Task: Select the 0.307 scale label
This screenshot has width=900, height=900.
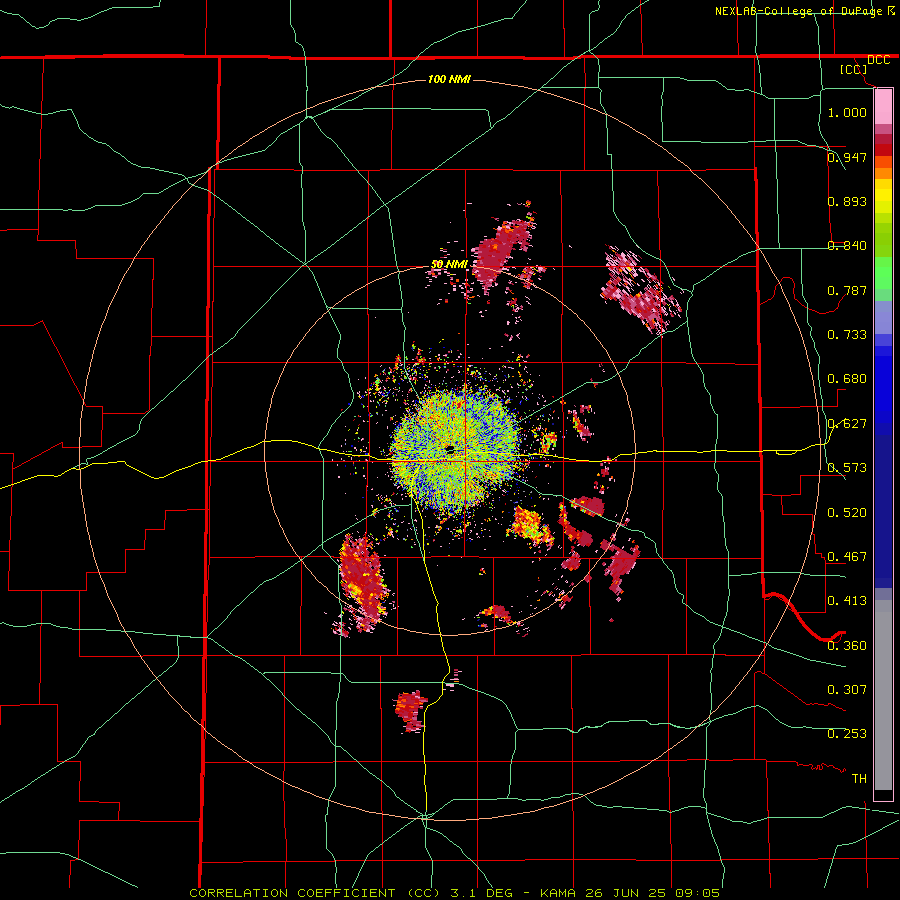Action: [847, 689]
